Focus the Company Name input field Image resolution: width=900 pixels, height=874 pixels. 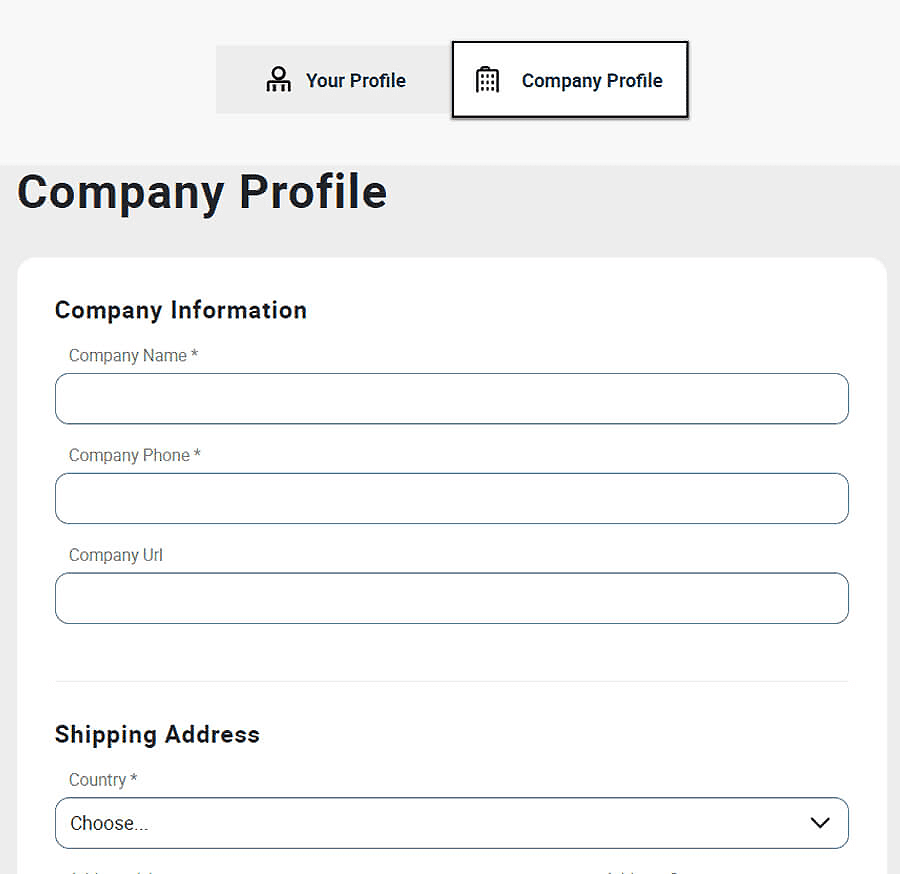point(451,399)
